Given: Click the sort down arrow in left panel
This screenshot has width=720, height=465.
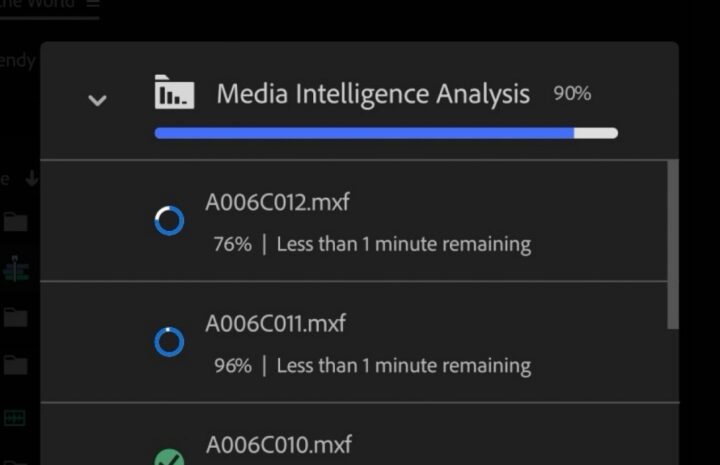Looking at the screenshot, I should (x=32, y=178).
